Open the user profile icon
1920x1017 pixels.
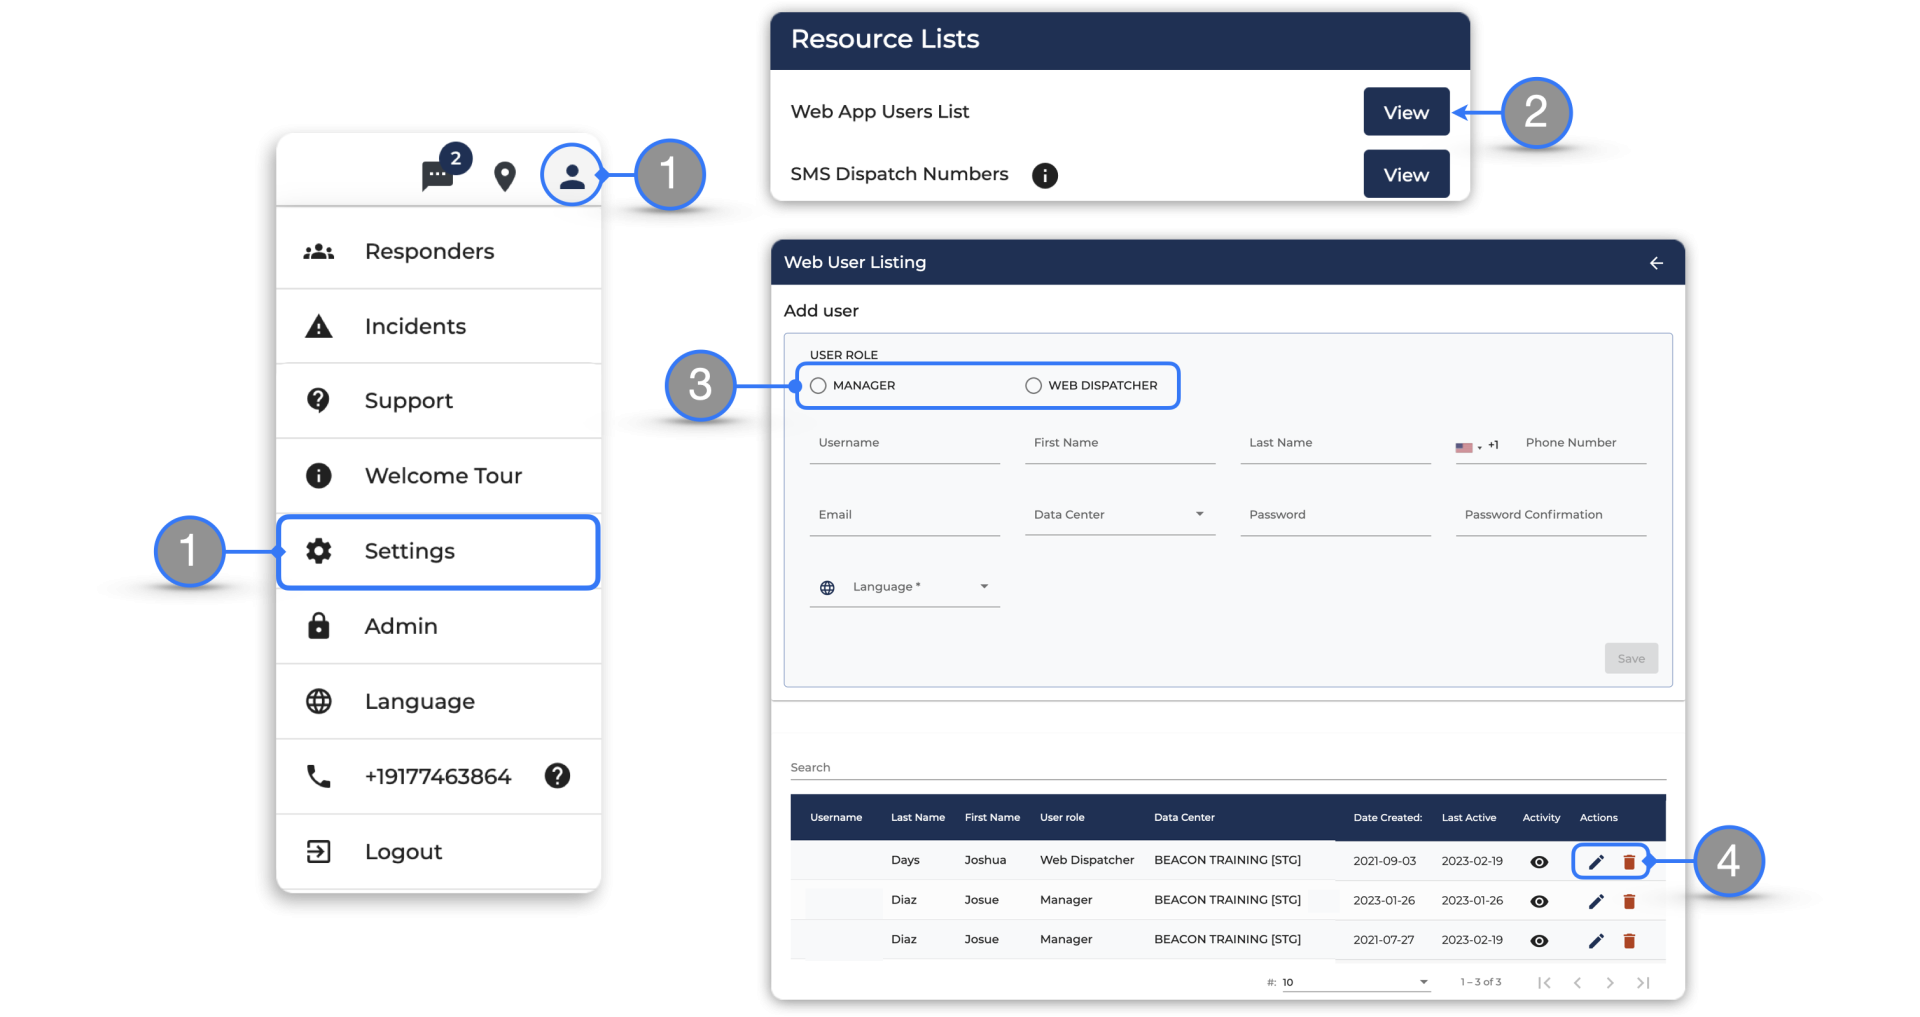tap(572, 176)
